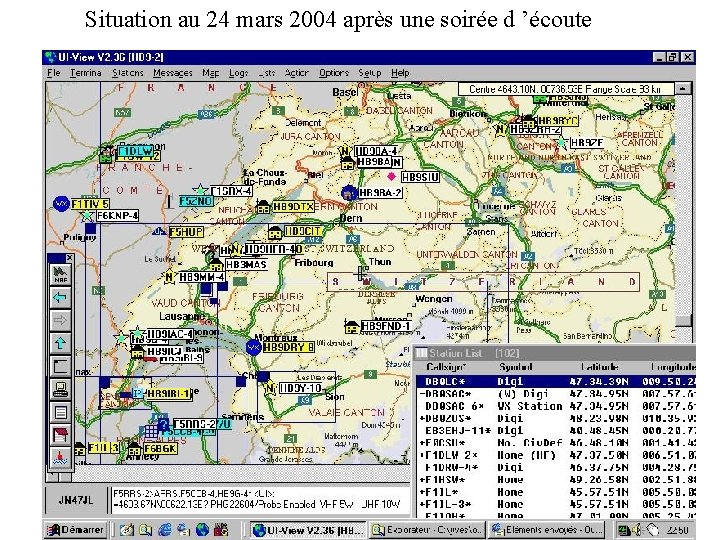Click the F1DLW station label
The height and width of the screenshot is (540, 720).
[135, 151]
